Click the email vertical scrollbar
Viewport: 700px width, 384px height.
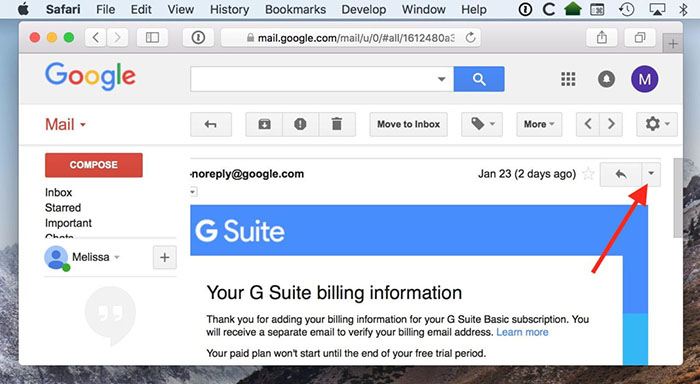pos(678,197)
